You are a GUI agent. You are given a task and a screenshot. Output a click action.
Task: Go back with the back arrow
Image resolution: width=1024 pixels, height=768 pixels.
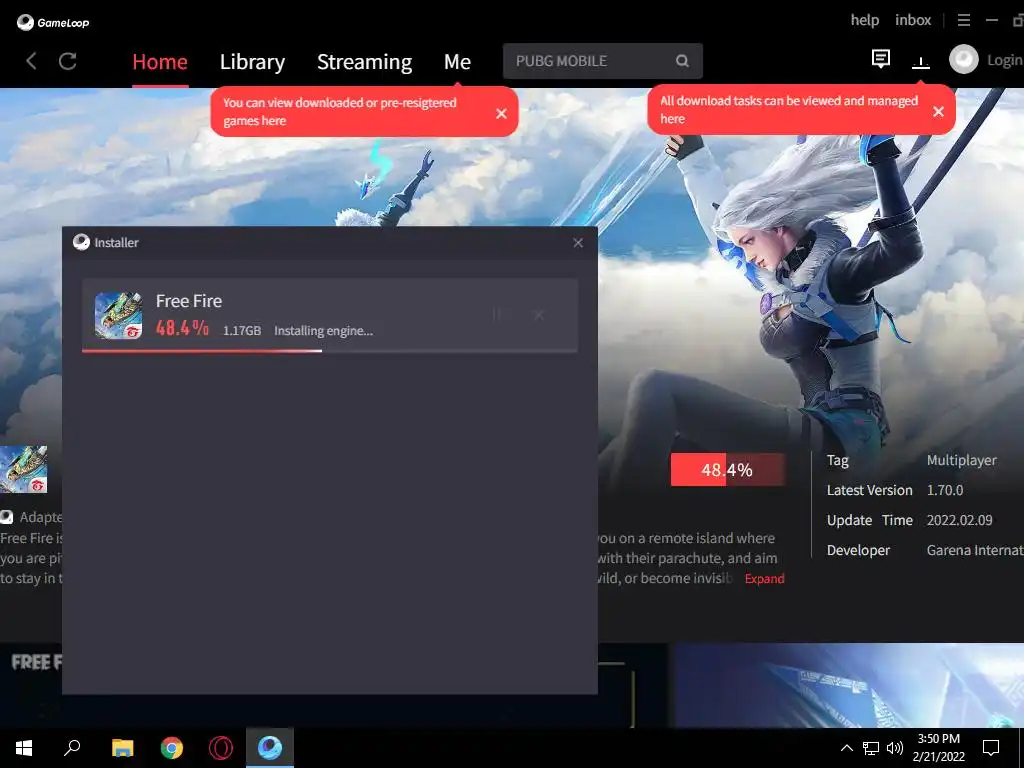pos(31,61)
